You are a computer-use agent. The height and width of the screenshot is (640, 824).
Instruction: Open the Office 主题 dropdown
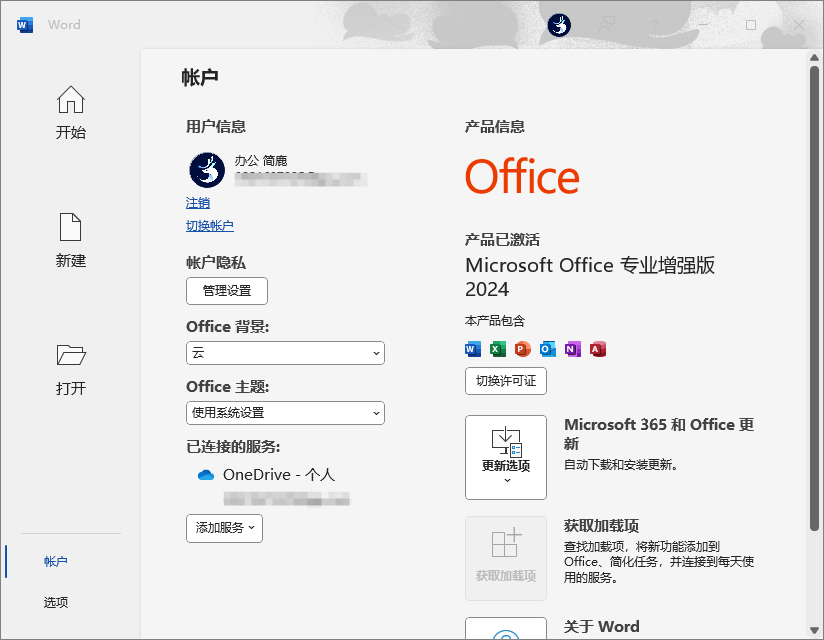pyautogui.click(x=285, y=413)
